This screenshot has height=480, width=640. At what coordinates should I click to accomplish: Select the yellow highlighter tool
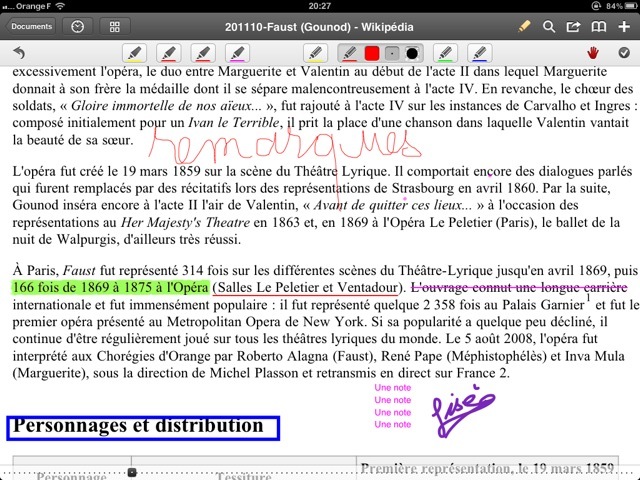pyautogui.click(x=135, y=52)
